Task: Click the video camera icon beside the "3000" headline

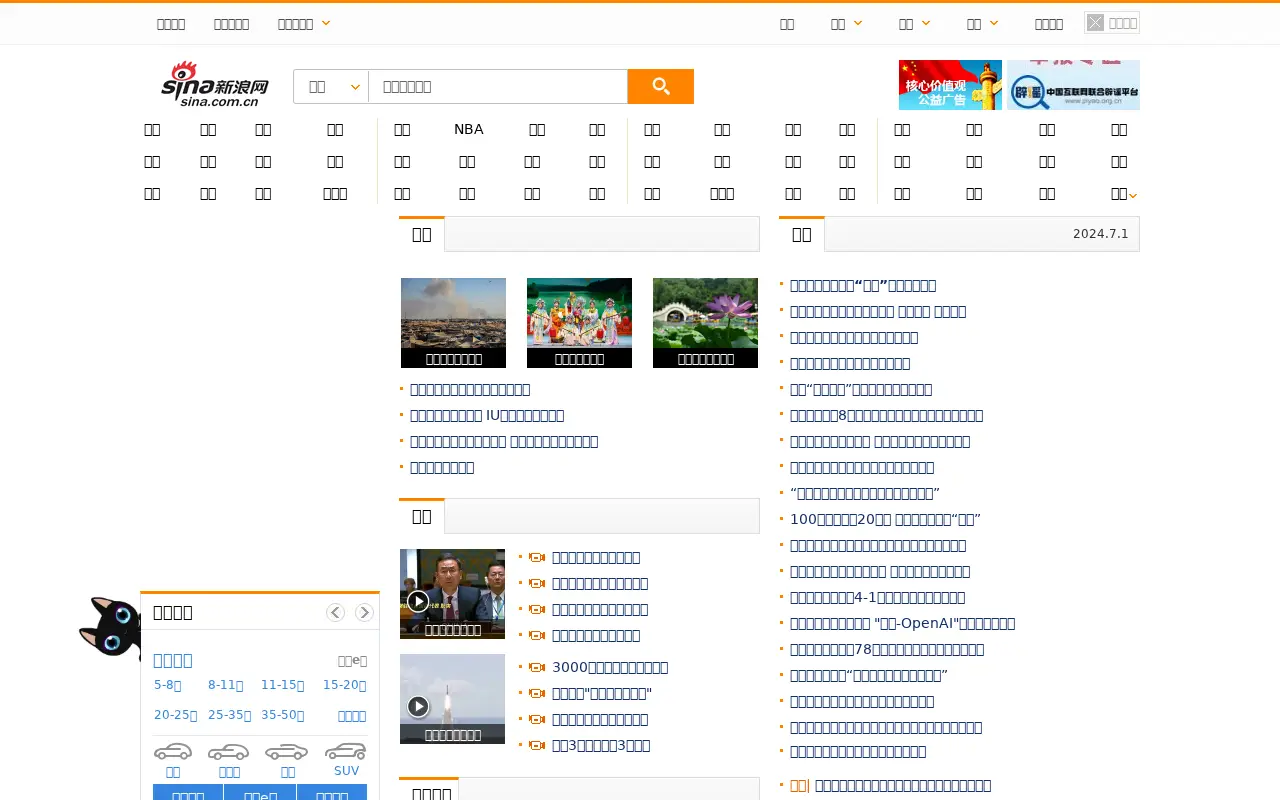Action: tap(537, 668)
